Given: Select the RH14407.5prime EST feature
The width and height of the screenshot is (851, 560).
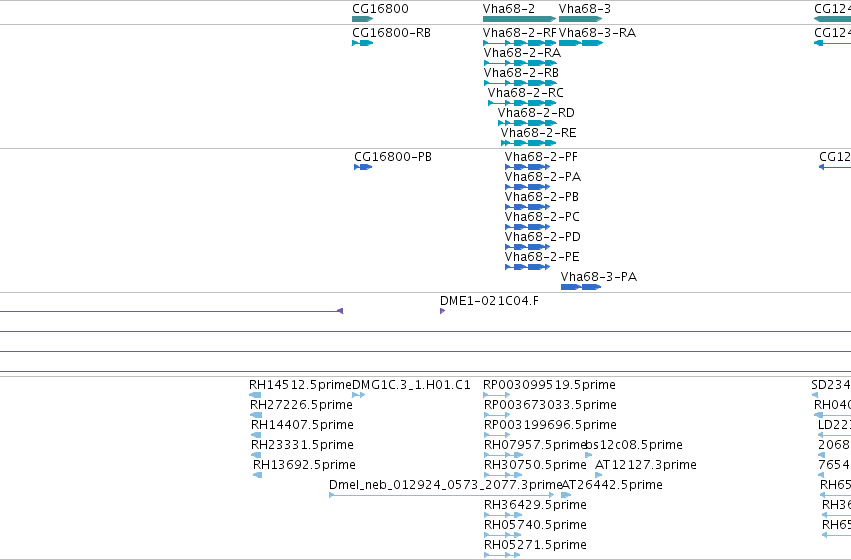Looking at the screenshot, I should click(256, 435).
